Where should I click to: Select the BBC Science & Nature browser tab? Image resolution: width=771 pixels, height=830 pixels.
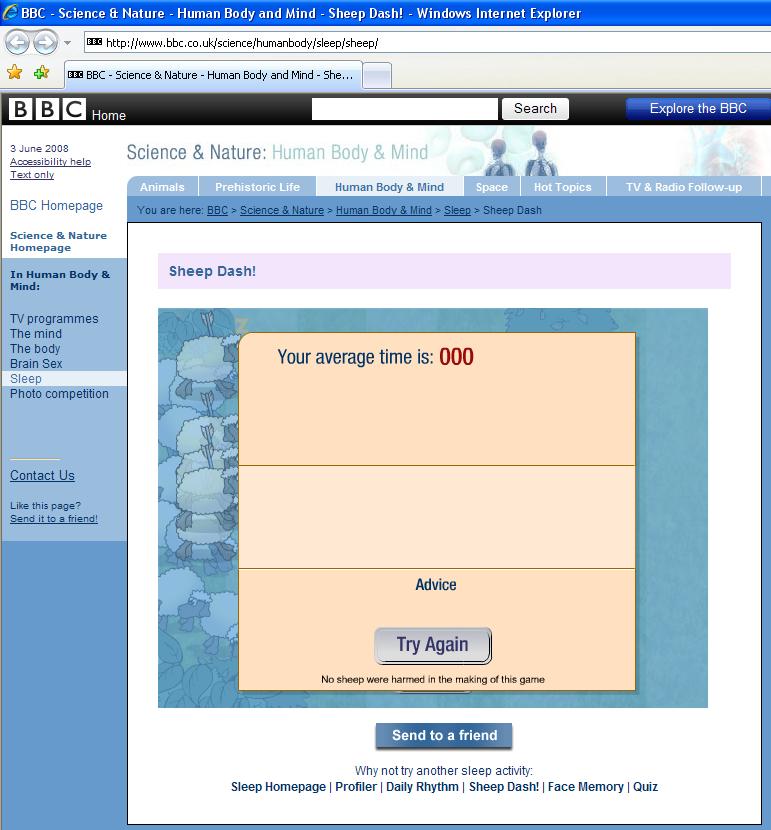(213, 75)
